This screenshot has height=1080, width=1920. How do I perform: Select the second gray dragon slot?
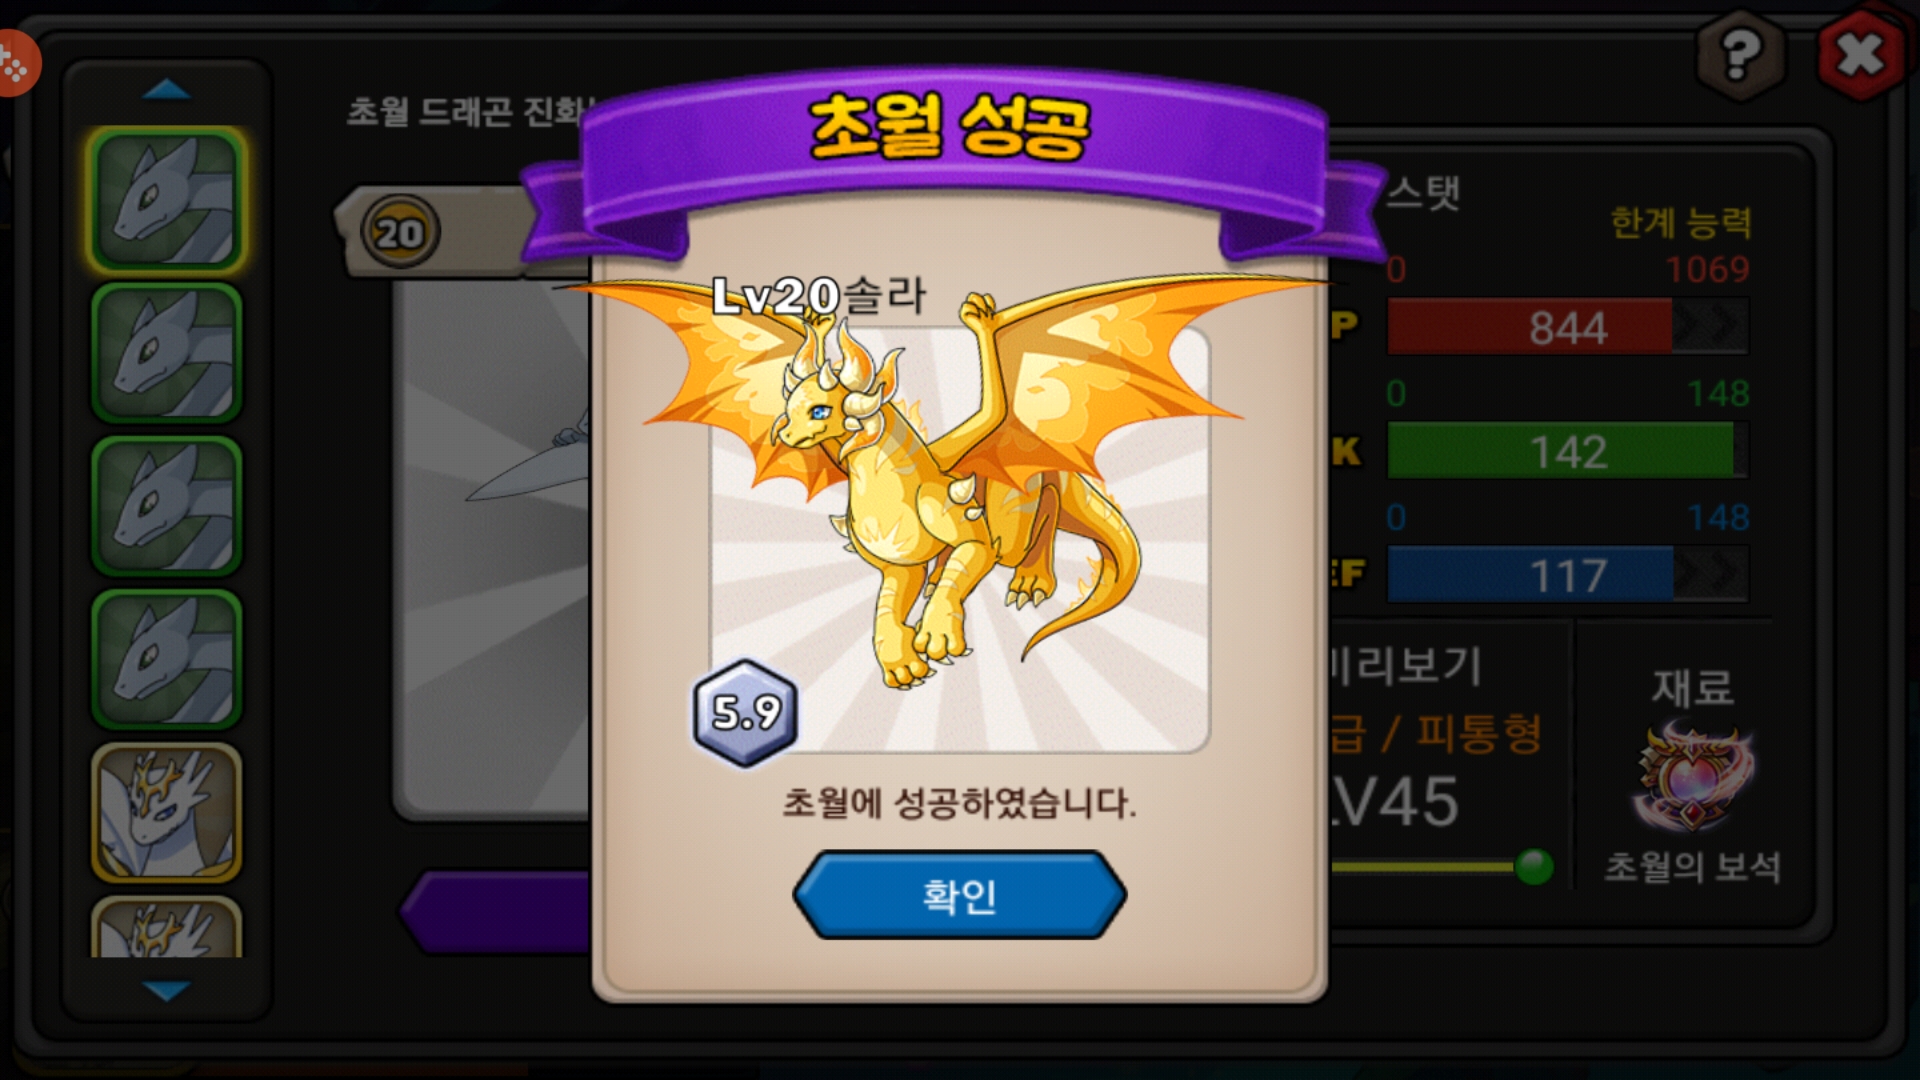pos(167,353)
